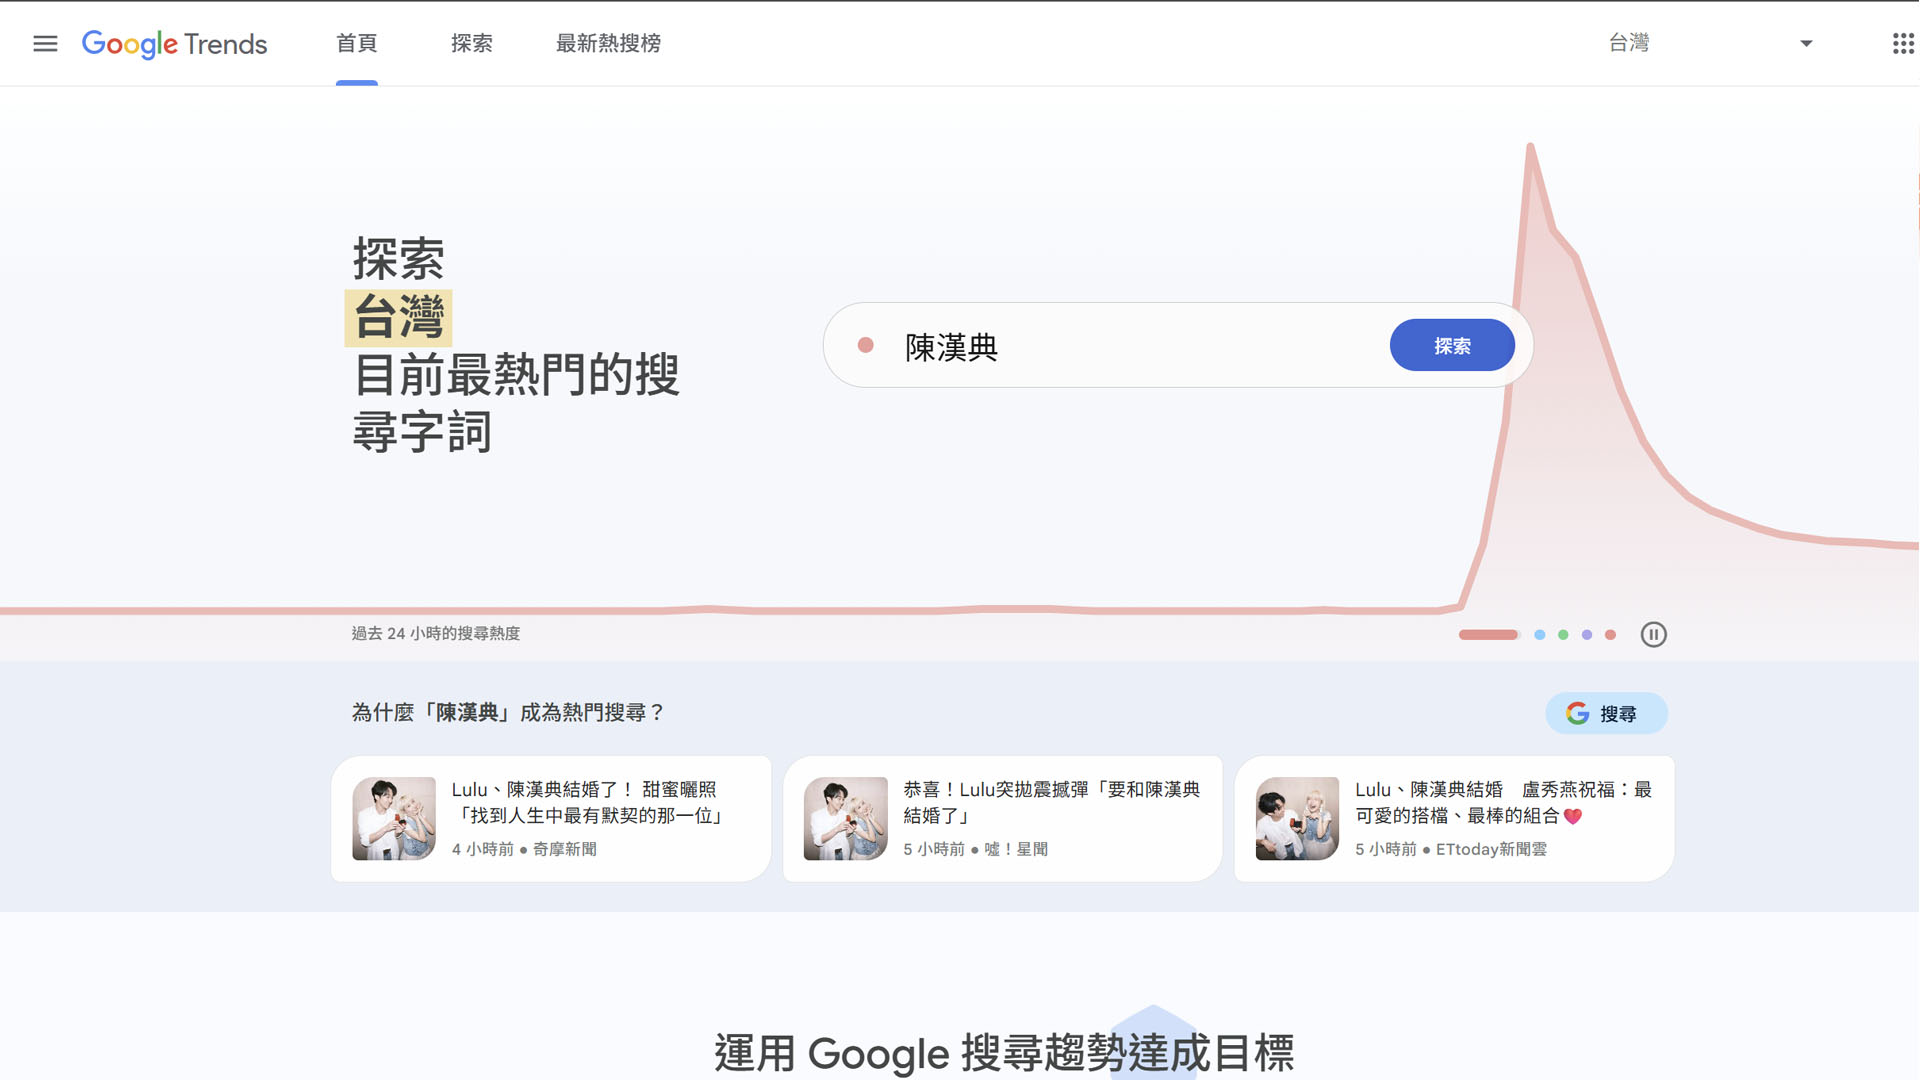This screenshot has height=1080, width=1920.
Task: Click the 台灣 region selector text
Action: [x=1629, y=43]
